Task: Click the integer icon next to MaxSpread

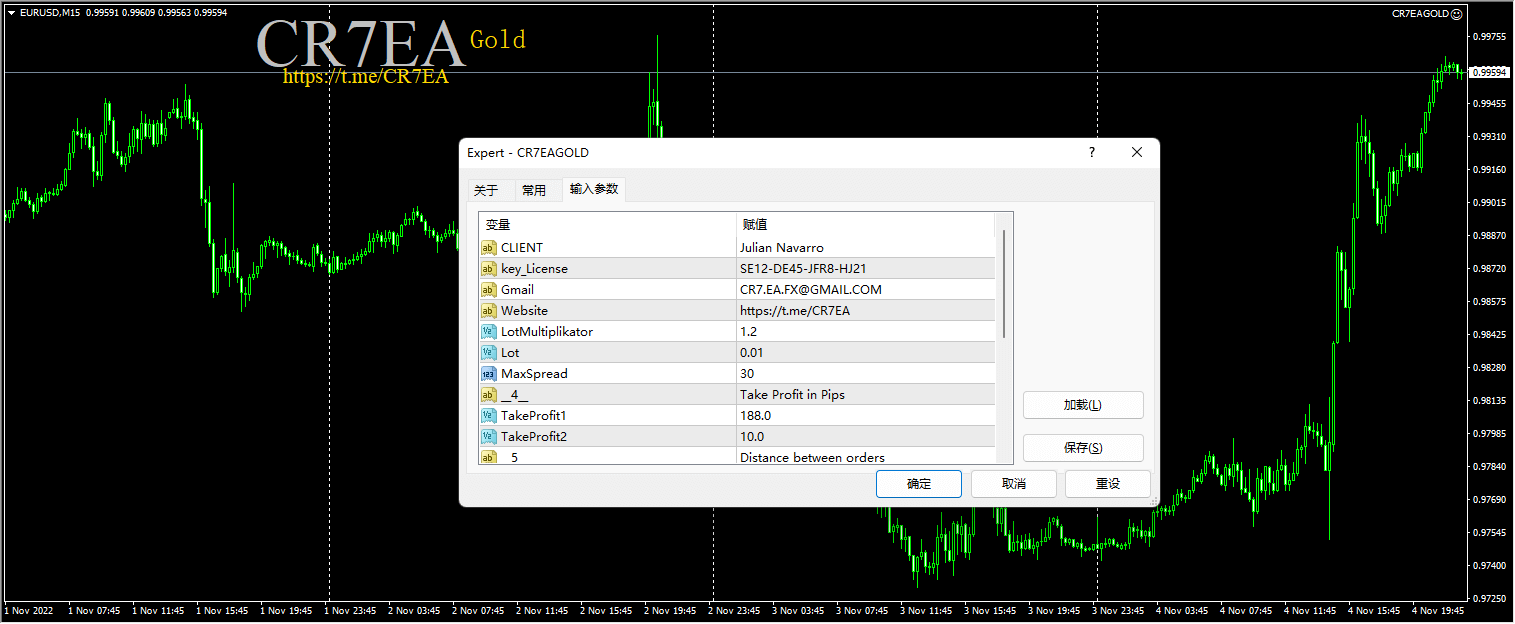Action: (x=489, y=374)
